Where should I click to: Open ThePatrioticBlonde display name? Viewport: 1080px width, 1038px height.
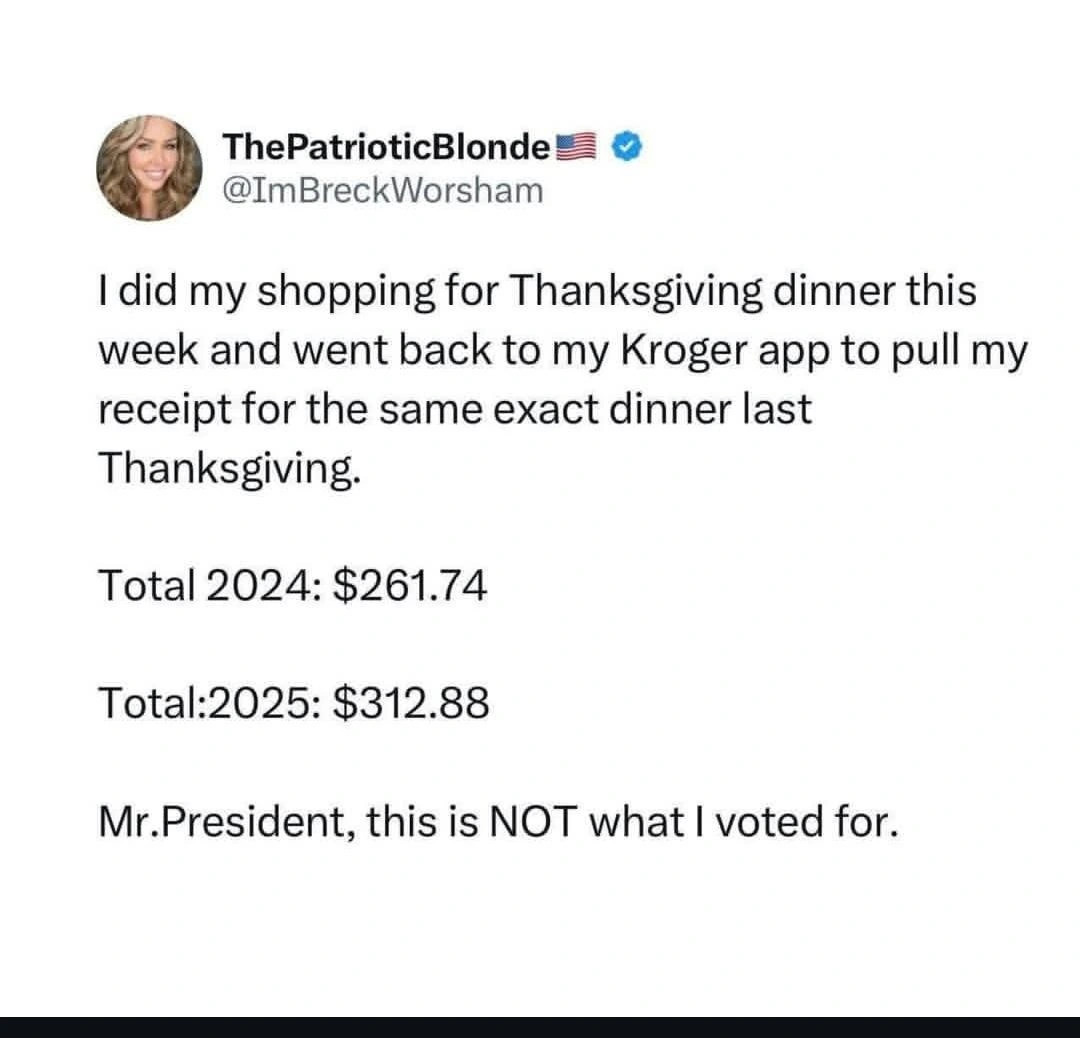pos(387,148)
